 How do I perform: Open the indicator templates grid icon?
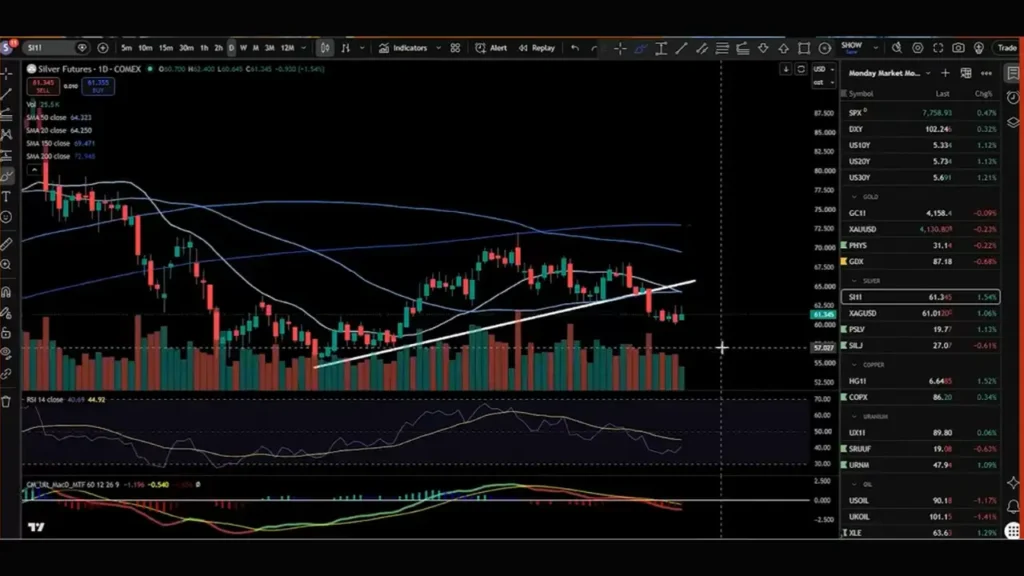(x=455, y=48)
